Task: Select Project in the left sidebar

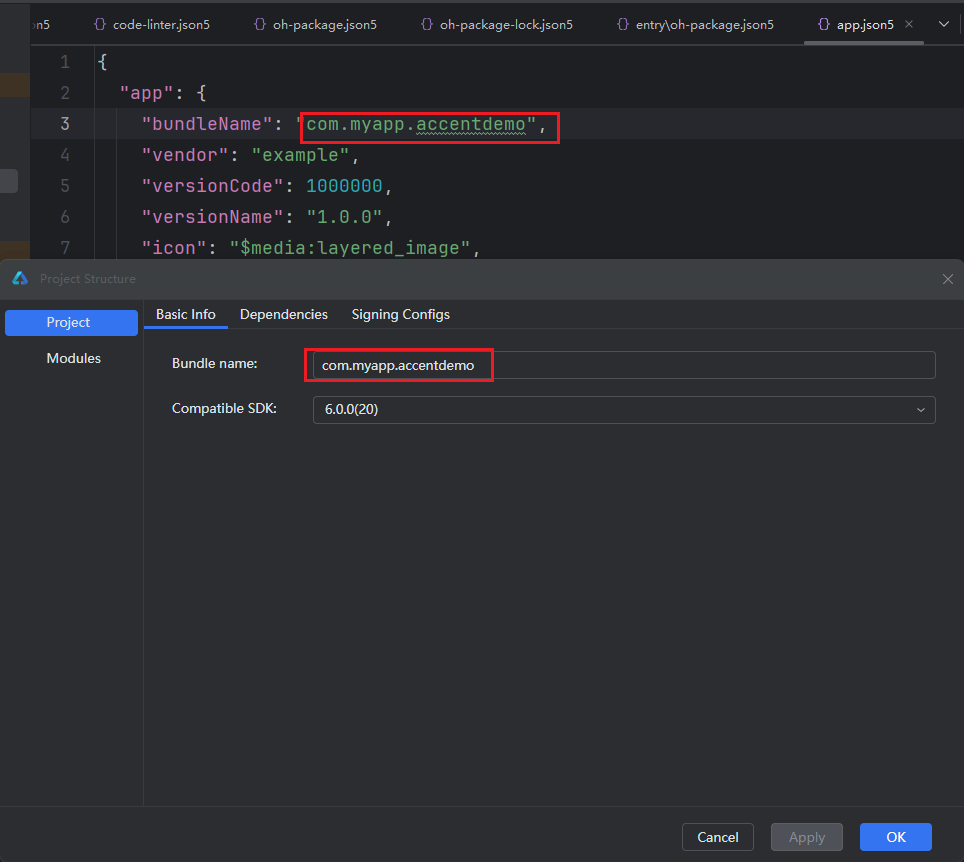Action: tap(69, 323)
